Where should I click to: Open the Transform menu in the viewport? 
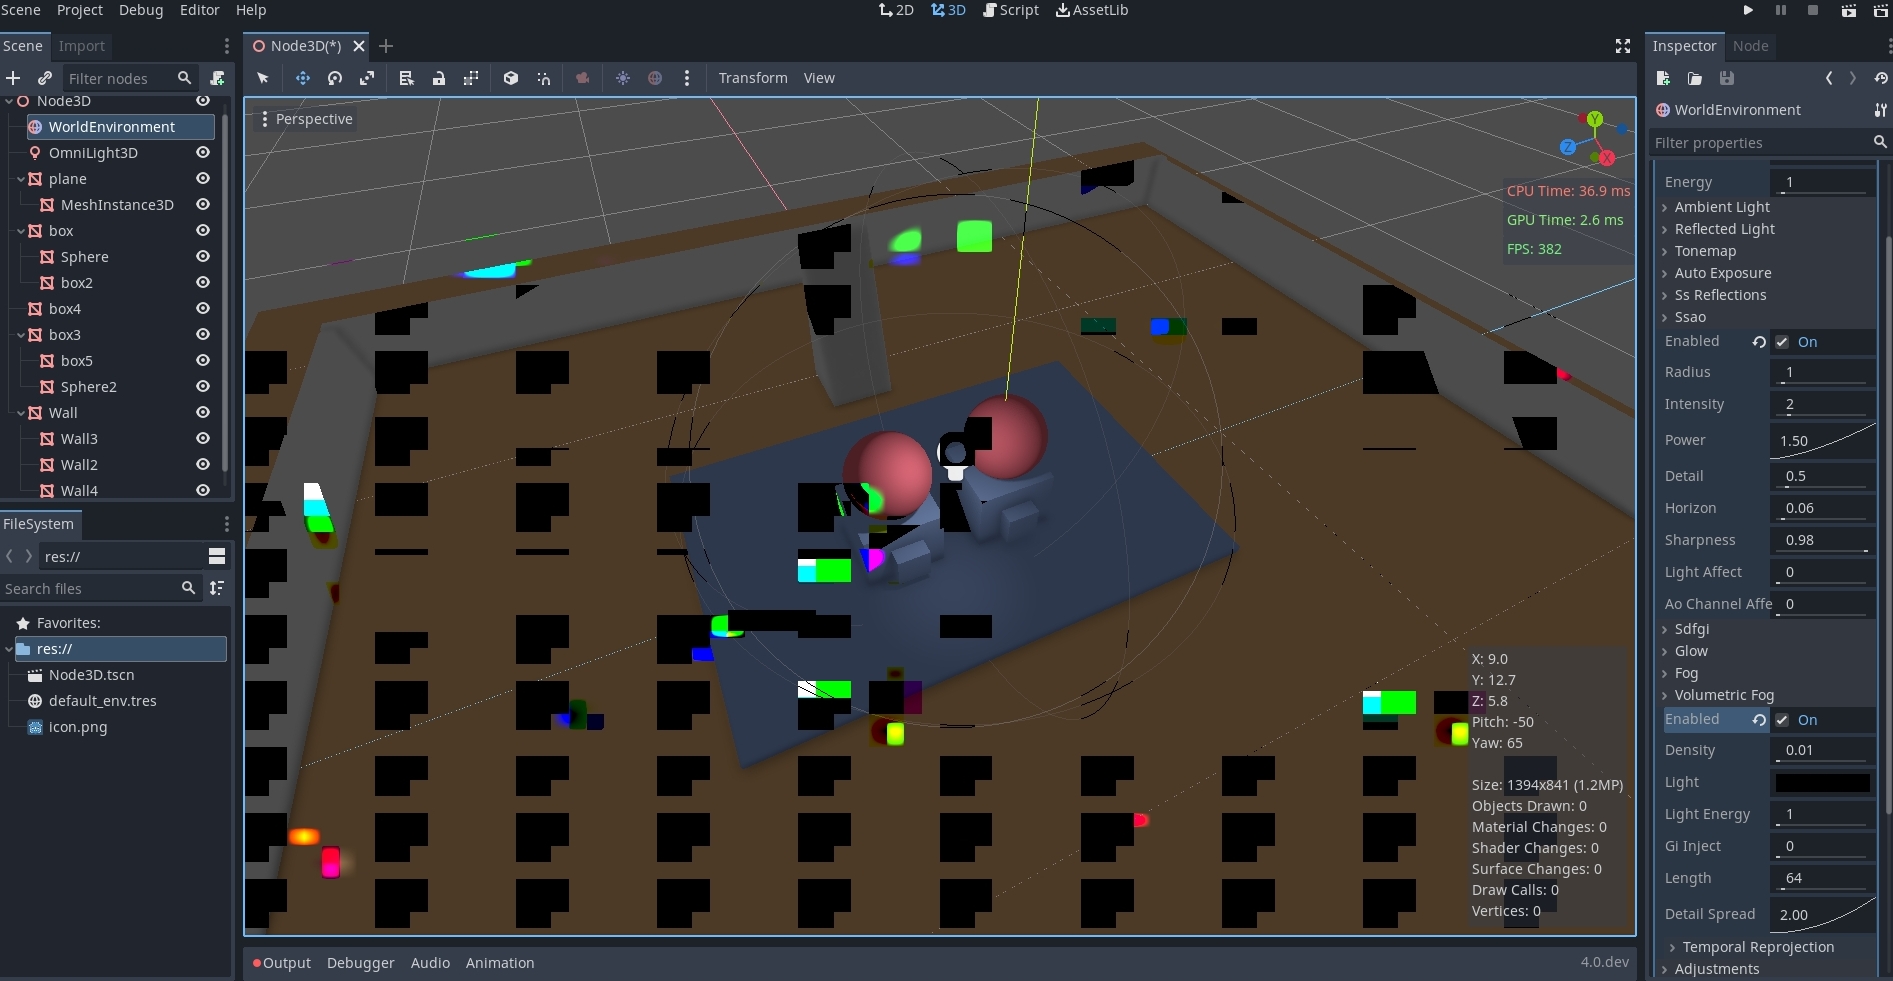coord(752,78)
